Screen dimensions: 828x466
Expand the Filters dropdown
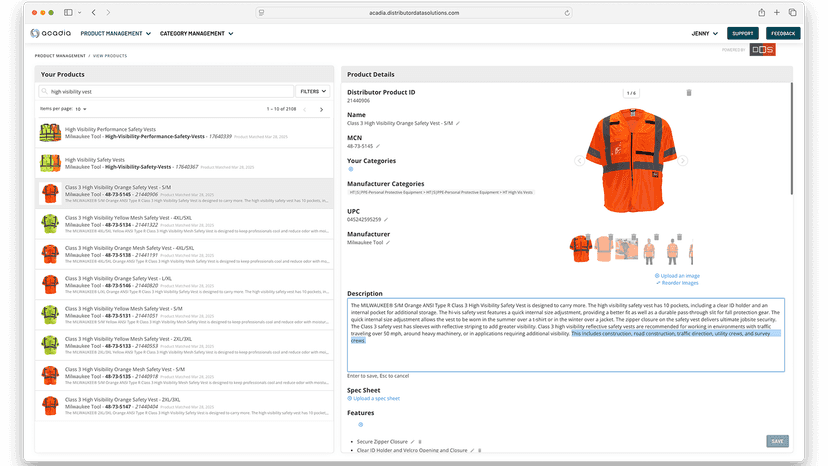point(313,91)
